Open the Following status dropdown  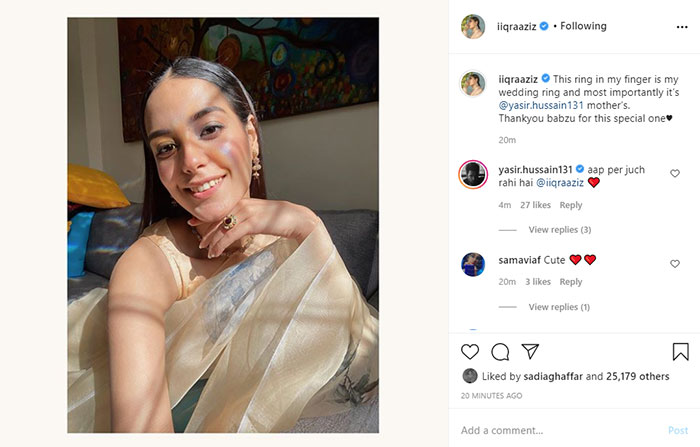pyautogui.click(x=583, y=26)
